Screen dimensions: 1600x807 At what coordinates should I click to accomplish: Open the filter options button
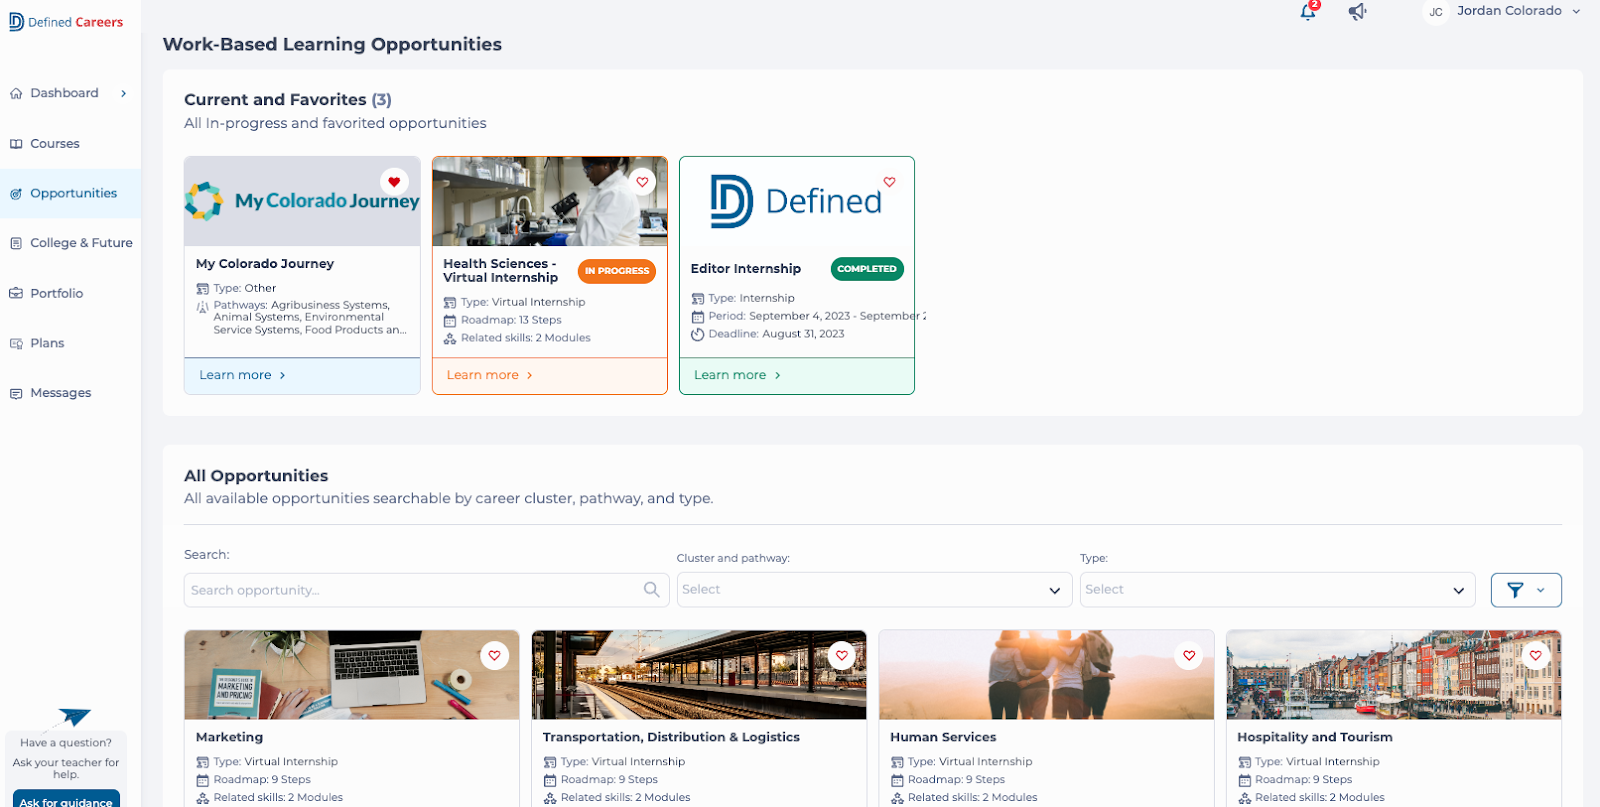point(1526,590)
